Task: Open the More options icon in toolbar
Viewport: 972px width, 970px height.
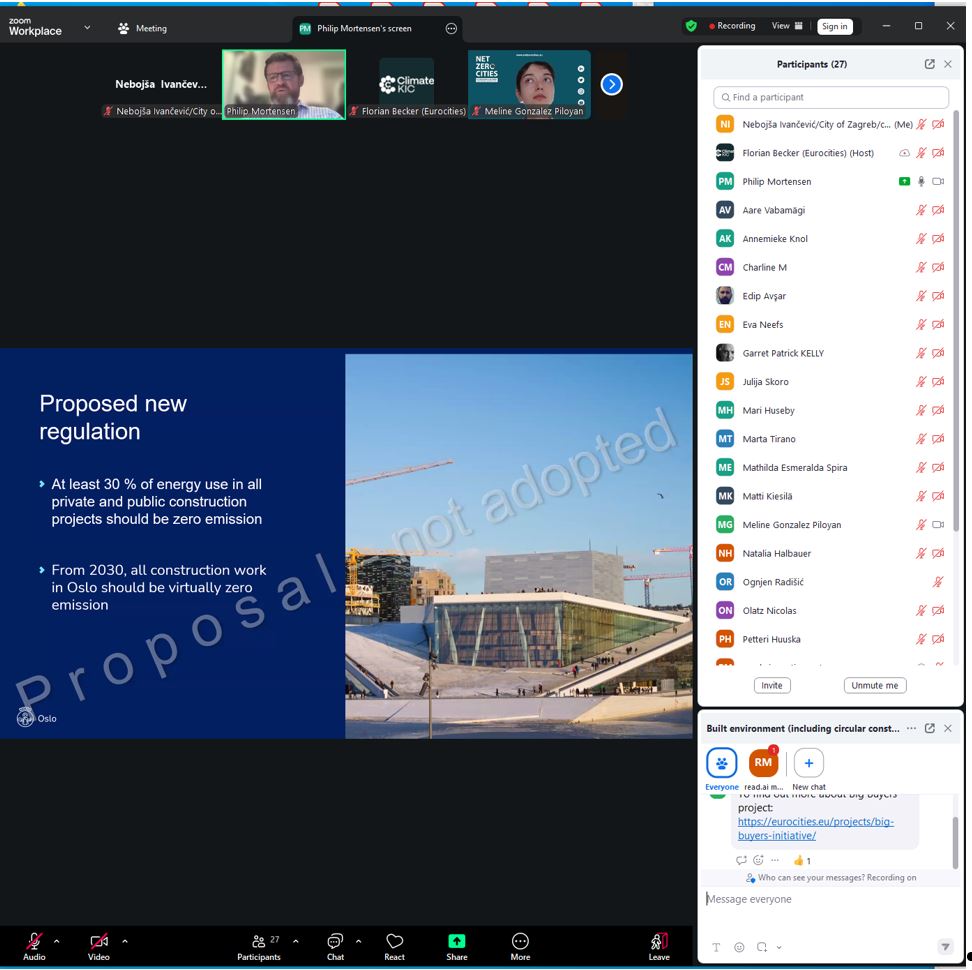Action: pyautogui.click(x=520, y=941)
